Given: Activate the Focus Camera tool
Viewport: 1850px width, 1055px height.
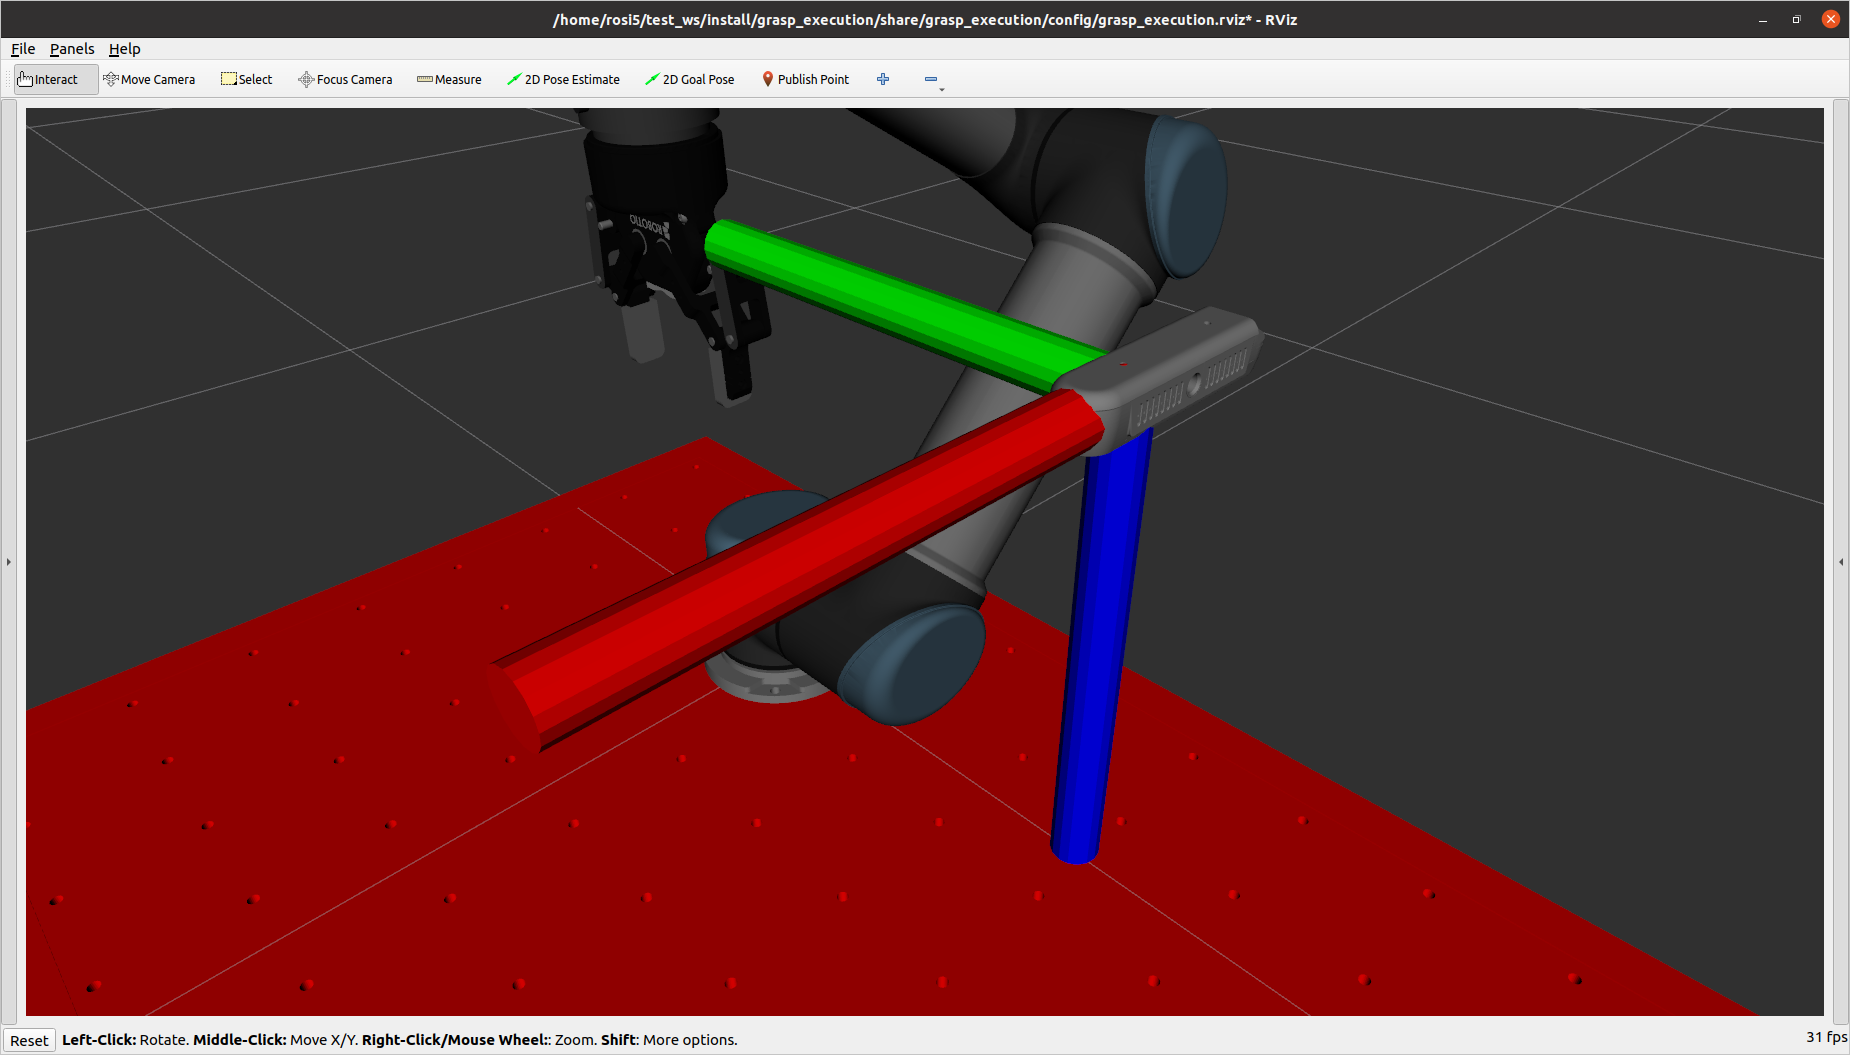Looking at the screenshot, I should [345, 80].
